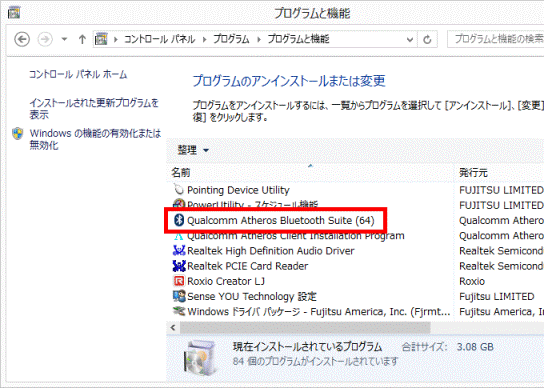This screenshot has width=544, height=388.
Task: Click Roxio publisher cell
Action: pos(472,281)
